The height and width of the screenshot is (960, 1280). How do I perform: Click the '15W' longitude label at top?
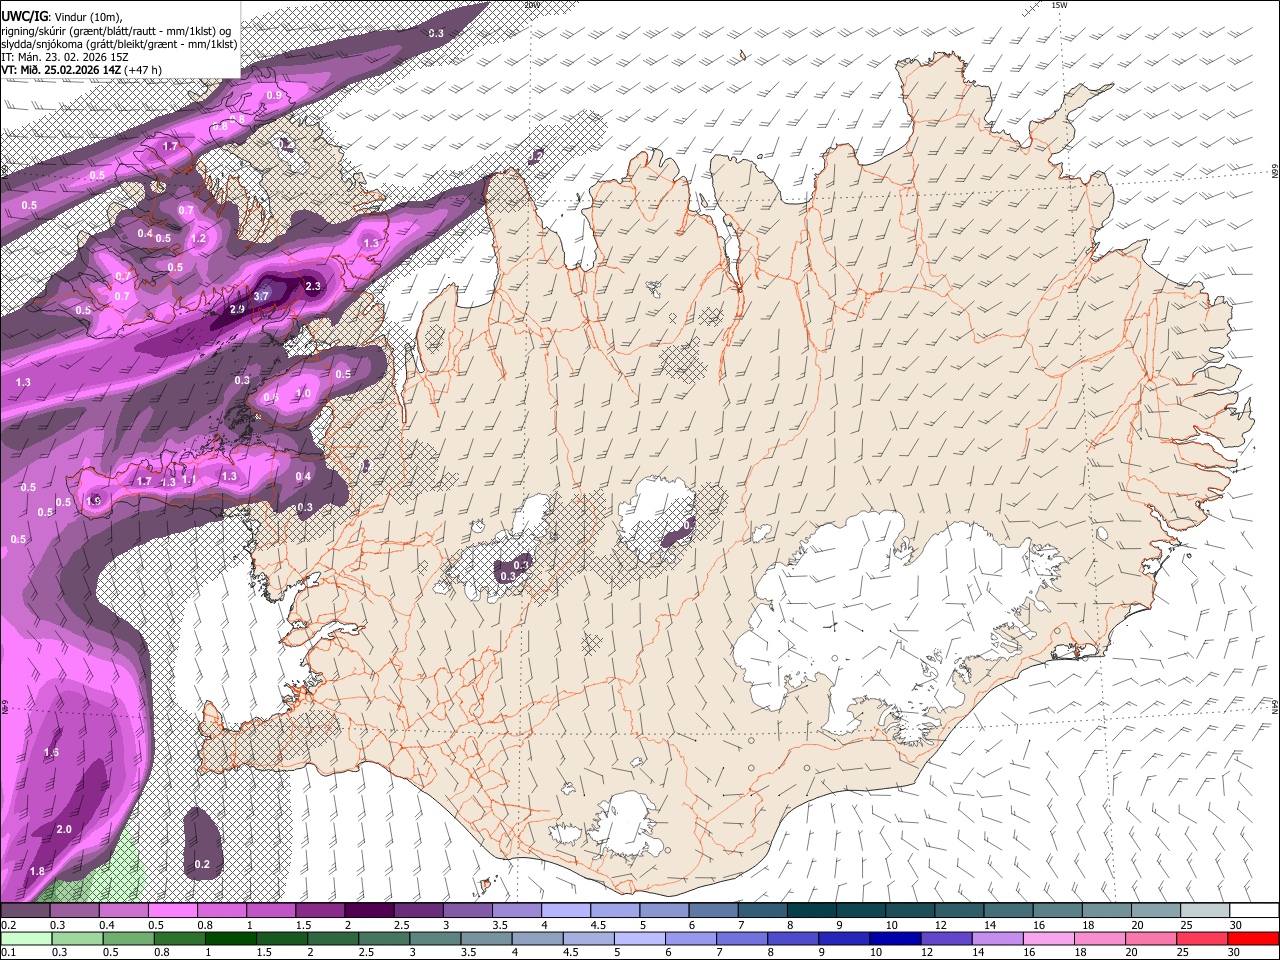[1059, 5]
